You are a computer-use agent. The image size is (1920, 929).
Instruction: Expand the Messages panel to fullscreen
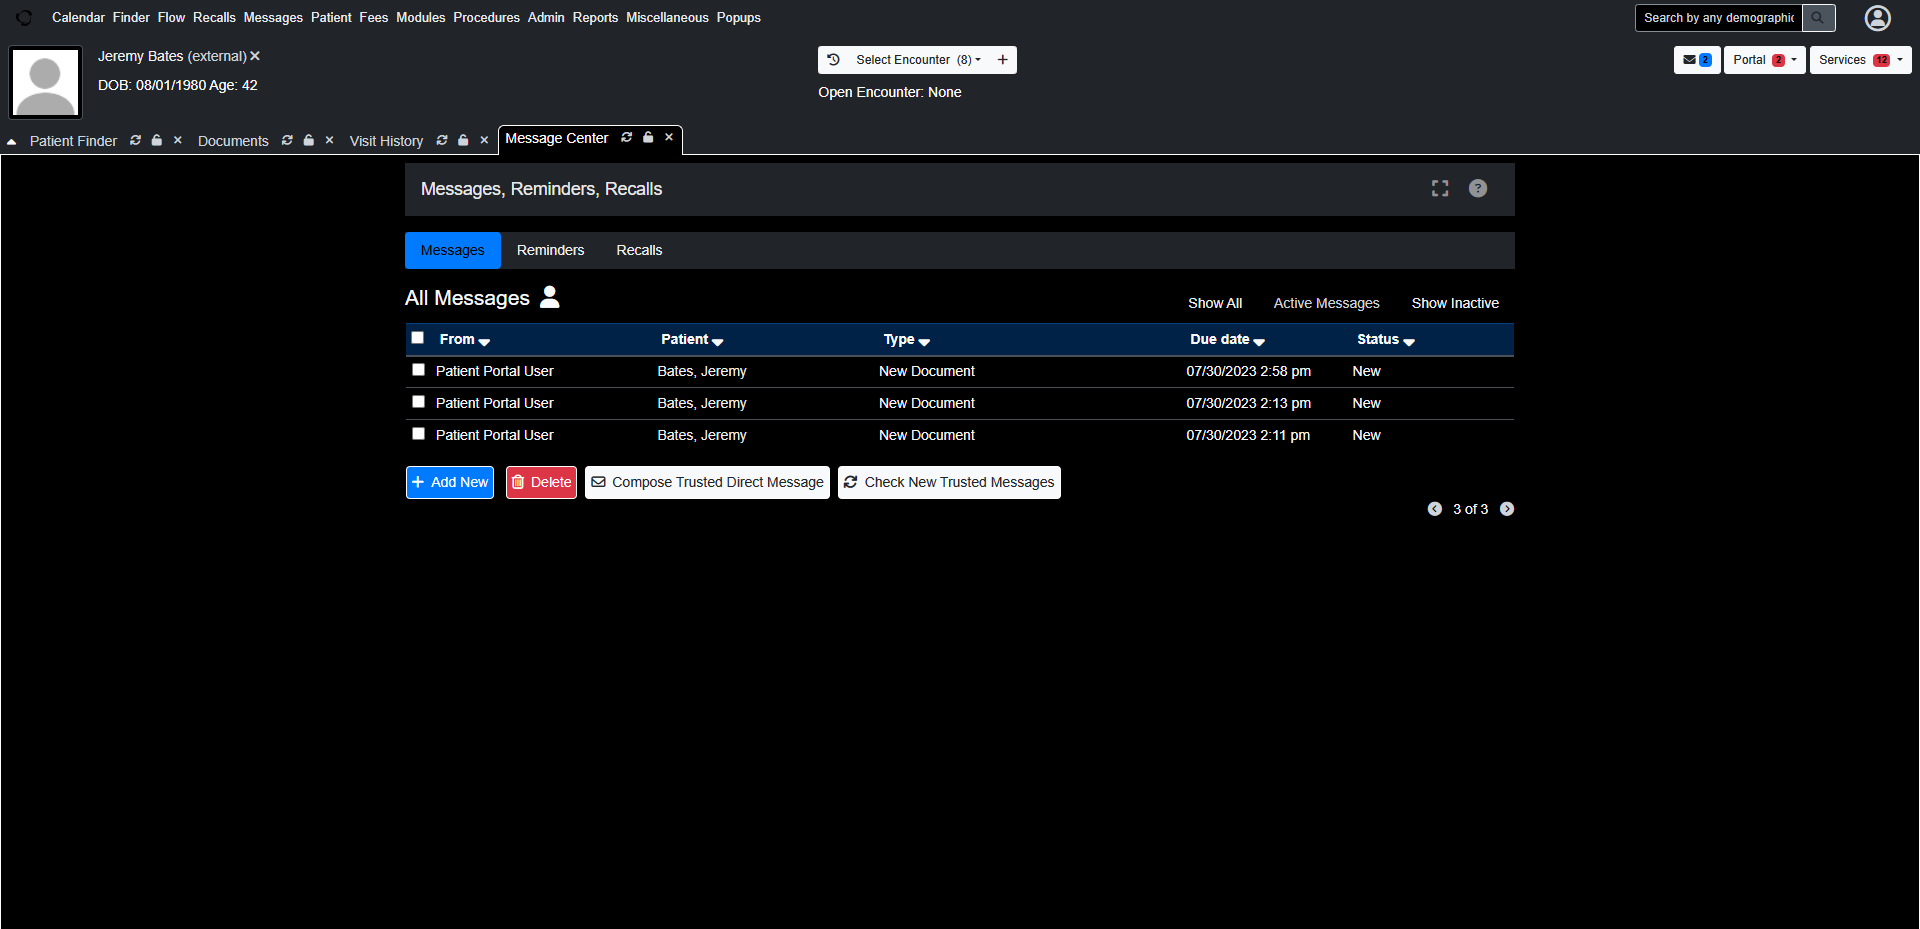(1440, 188)
